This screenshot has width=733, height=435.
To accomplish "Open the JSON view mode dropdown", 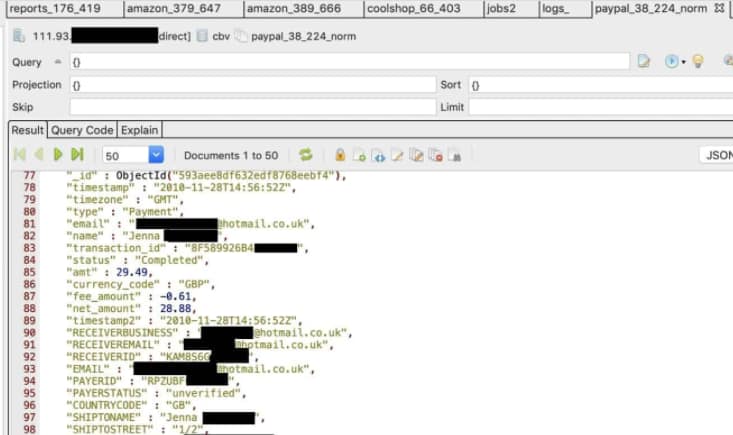I will pos(716,155).
